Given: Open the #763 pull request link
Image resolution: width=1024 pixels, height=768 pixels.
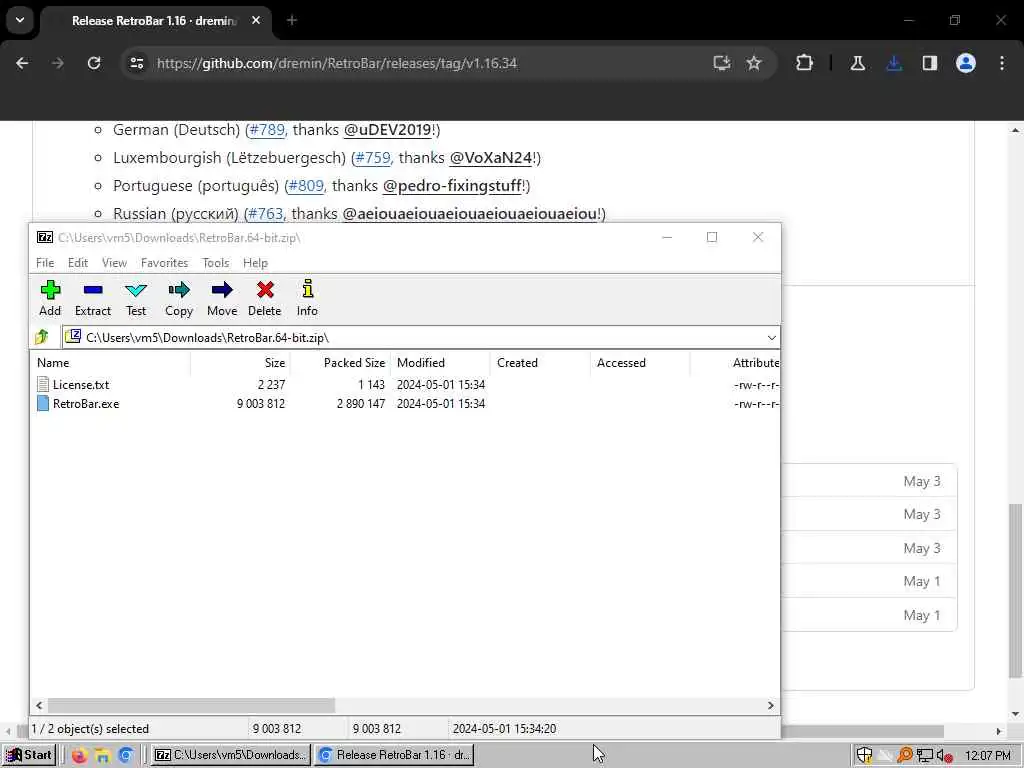Looking at the screenshot, I should tap(266, 214).
